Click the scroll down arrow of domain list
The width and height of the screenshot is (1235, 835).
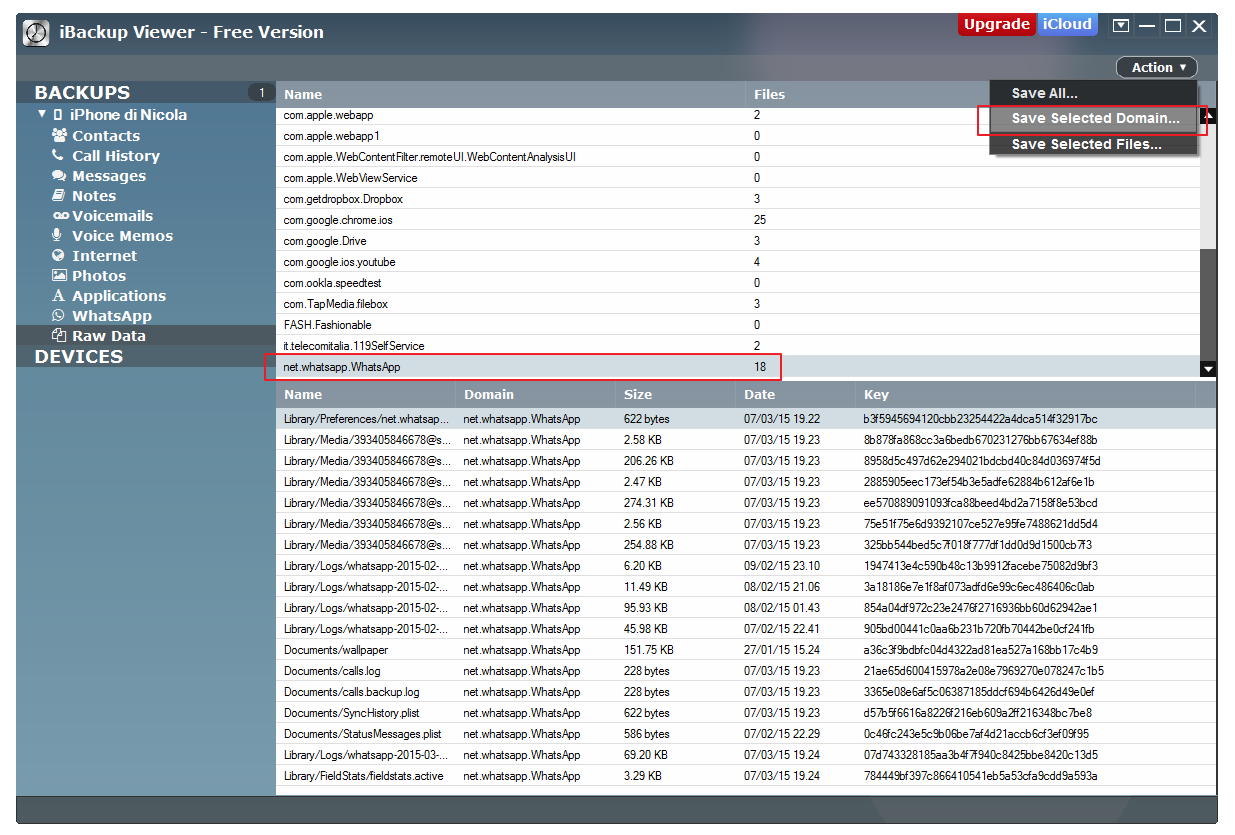pos(1208,369)
